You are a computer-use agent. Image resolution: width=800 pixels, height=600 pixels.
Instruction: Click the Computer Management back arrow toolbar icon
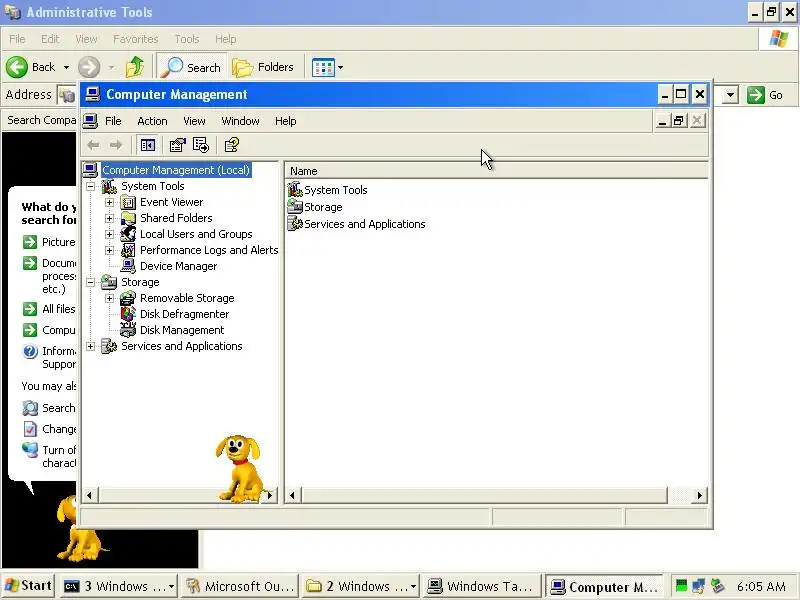[x=93, y=145]
